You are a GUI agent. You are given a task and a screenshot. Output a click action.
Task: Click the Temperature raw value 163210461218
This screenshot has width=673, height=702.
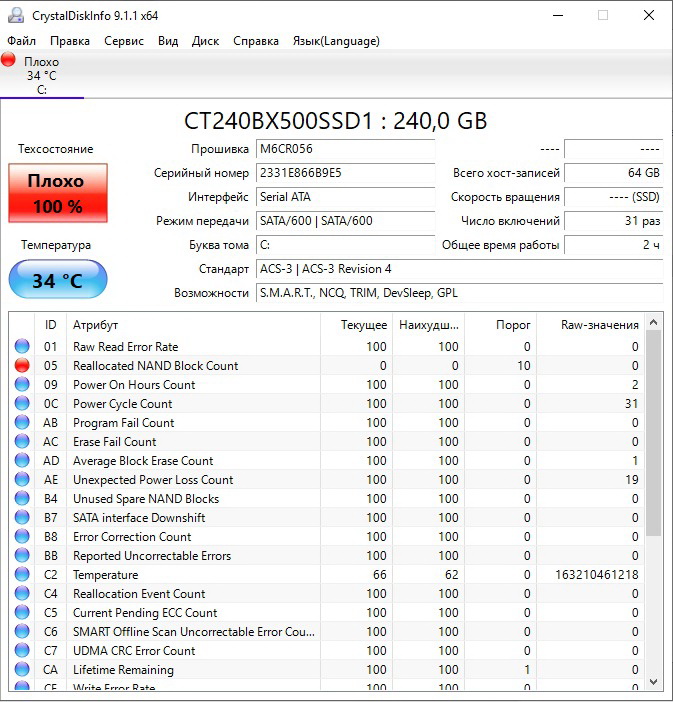click(597, 574)
